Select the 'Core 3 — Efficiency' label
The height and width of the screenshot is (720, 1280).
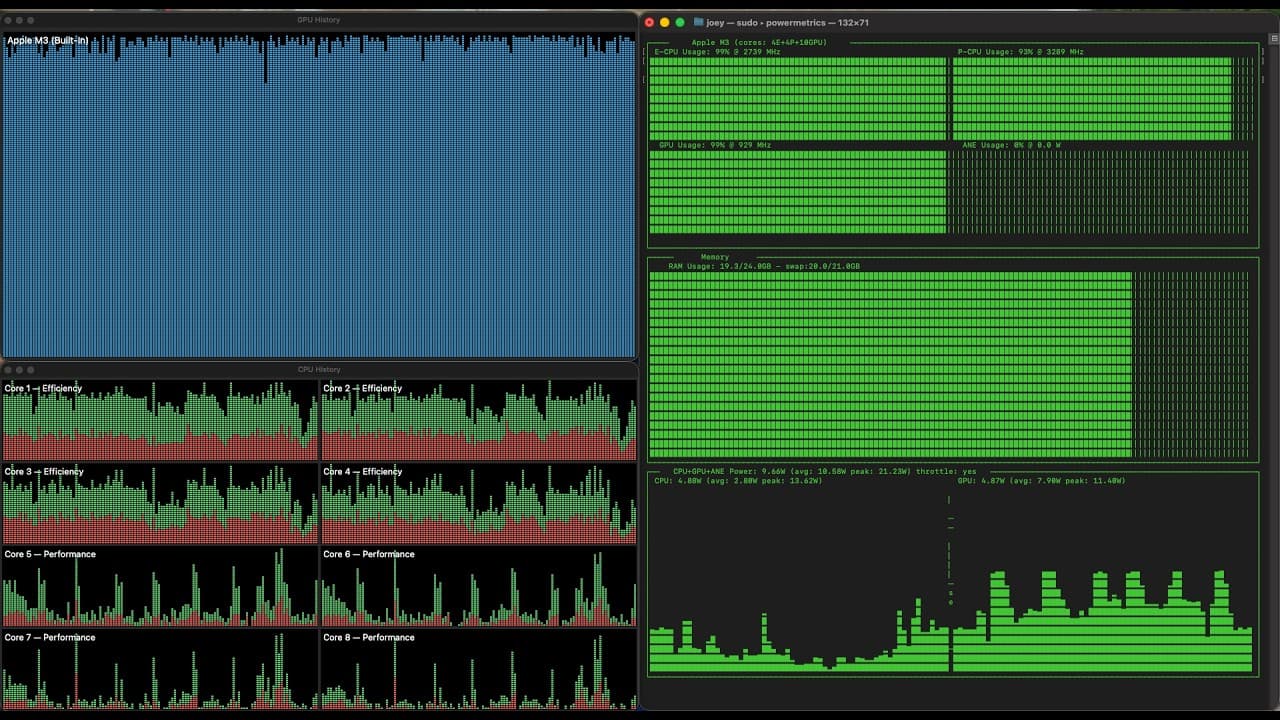43,471
